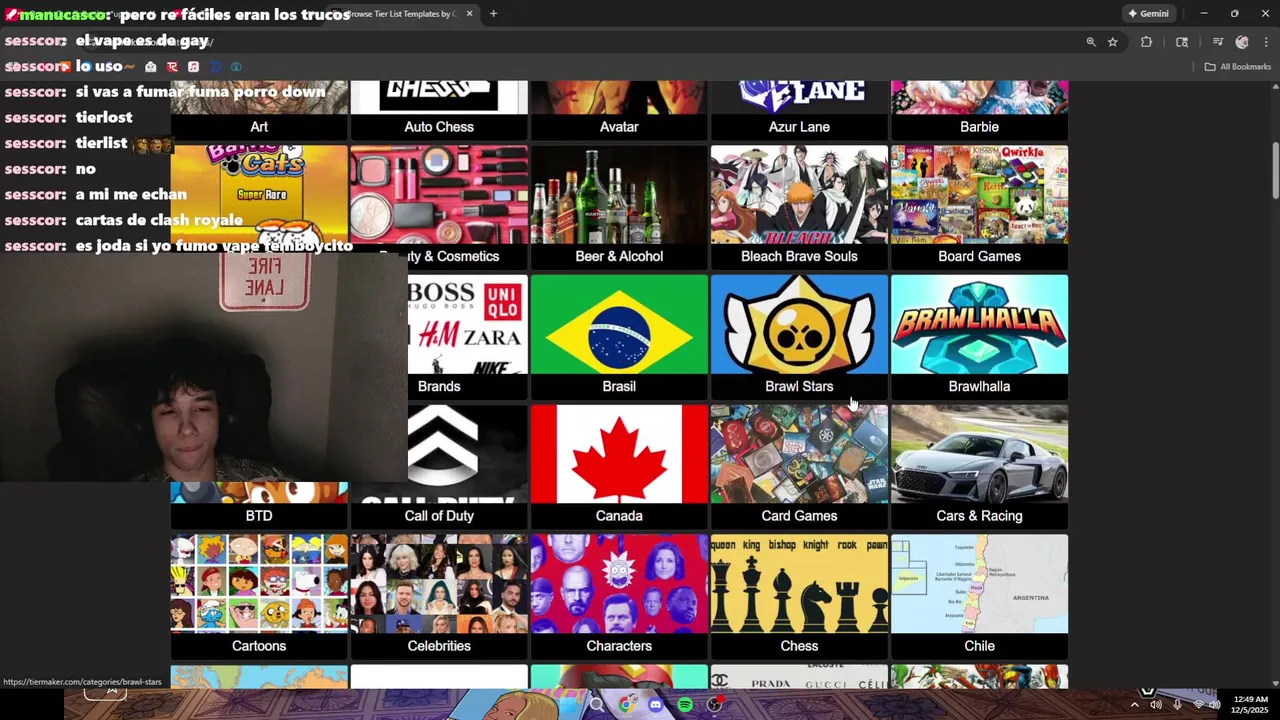Open Discord from the taskbar
1280x720 pixels.
656,705
